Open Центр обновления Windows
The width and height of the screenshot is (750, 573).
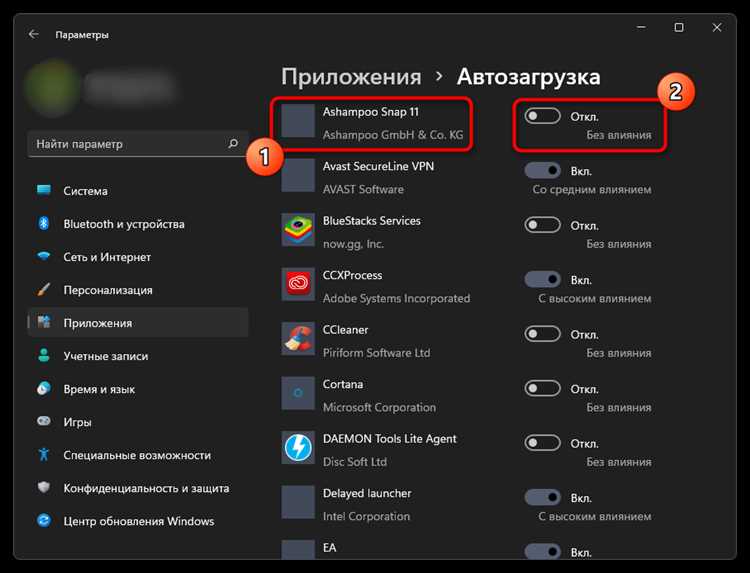[x=138, y=521]
